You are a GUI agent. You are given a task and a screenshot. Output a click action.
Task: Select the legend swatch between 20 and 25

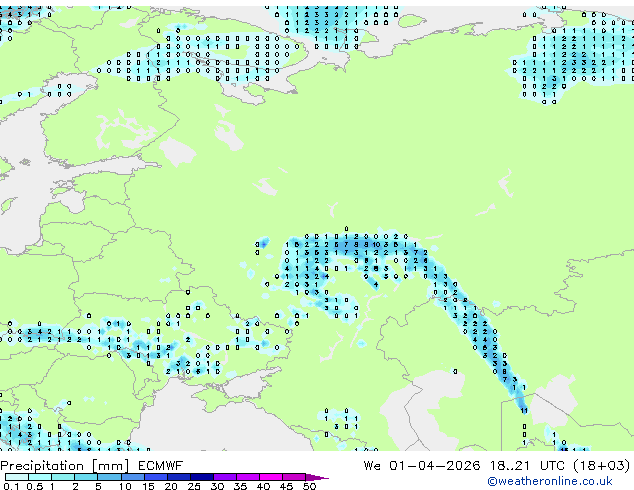tap(179, 477)
